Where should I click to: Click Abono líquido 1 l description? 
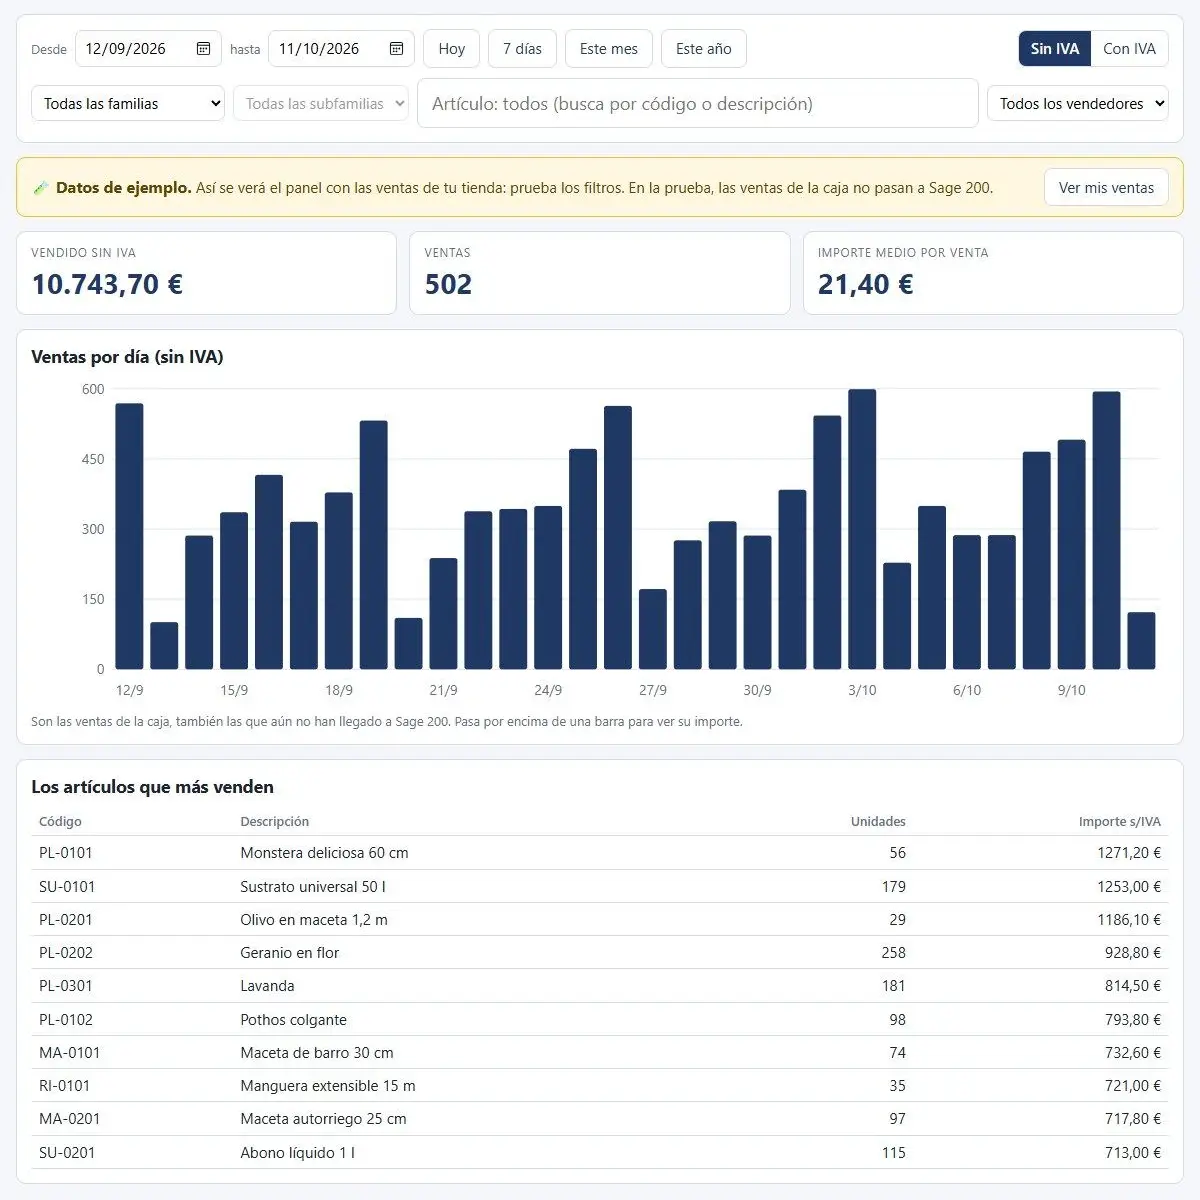pyautogui.click(x=298, y=1152)
